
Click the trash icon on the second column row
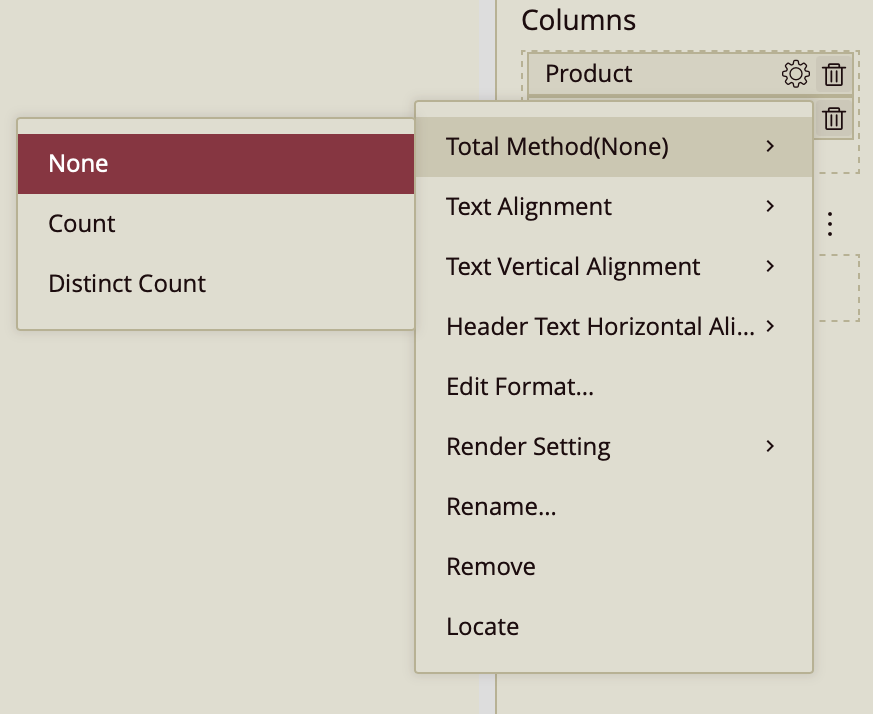click(833, 120)
